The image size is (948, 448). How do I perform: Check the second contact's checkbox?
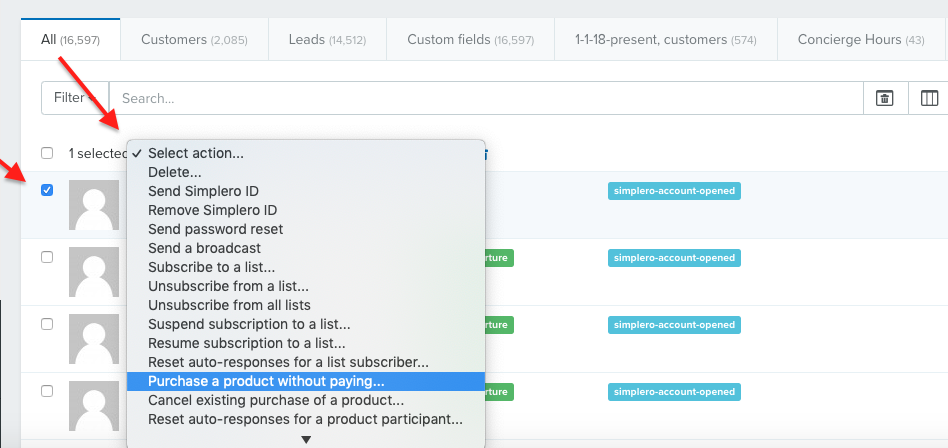pyautogui.click(x=47, y=257)
